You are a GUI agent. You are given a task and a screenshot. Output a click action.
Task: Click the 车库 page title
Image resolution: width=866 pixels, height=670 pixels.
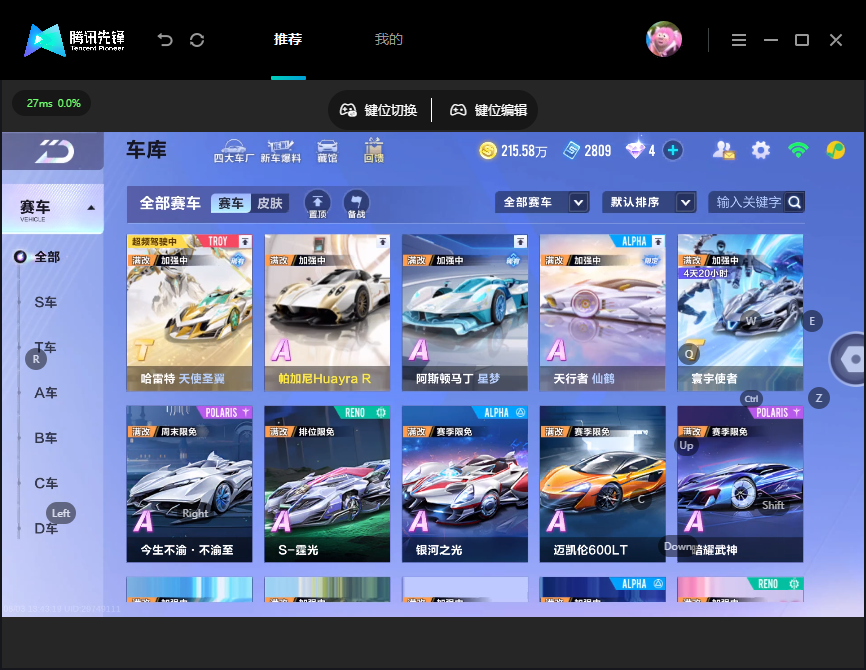[146, 150]
